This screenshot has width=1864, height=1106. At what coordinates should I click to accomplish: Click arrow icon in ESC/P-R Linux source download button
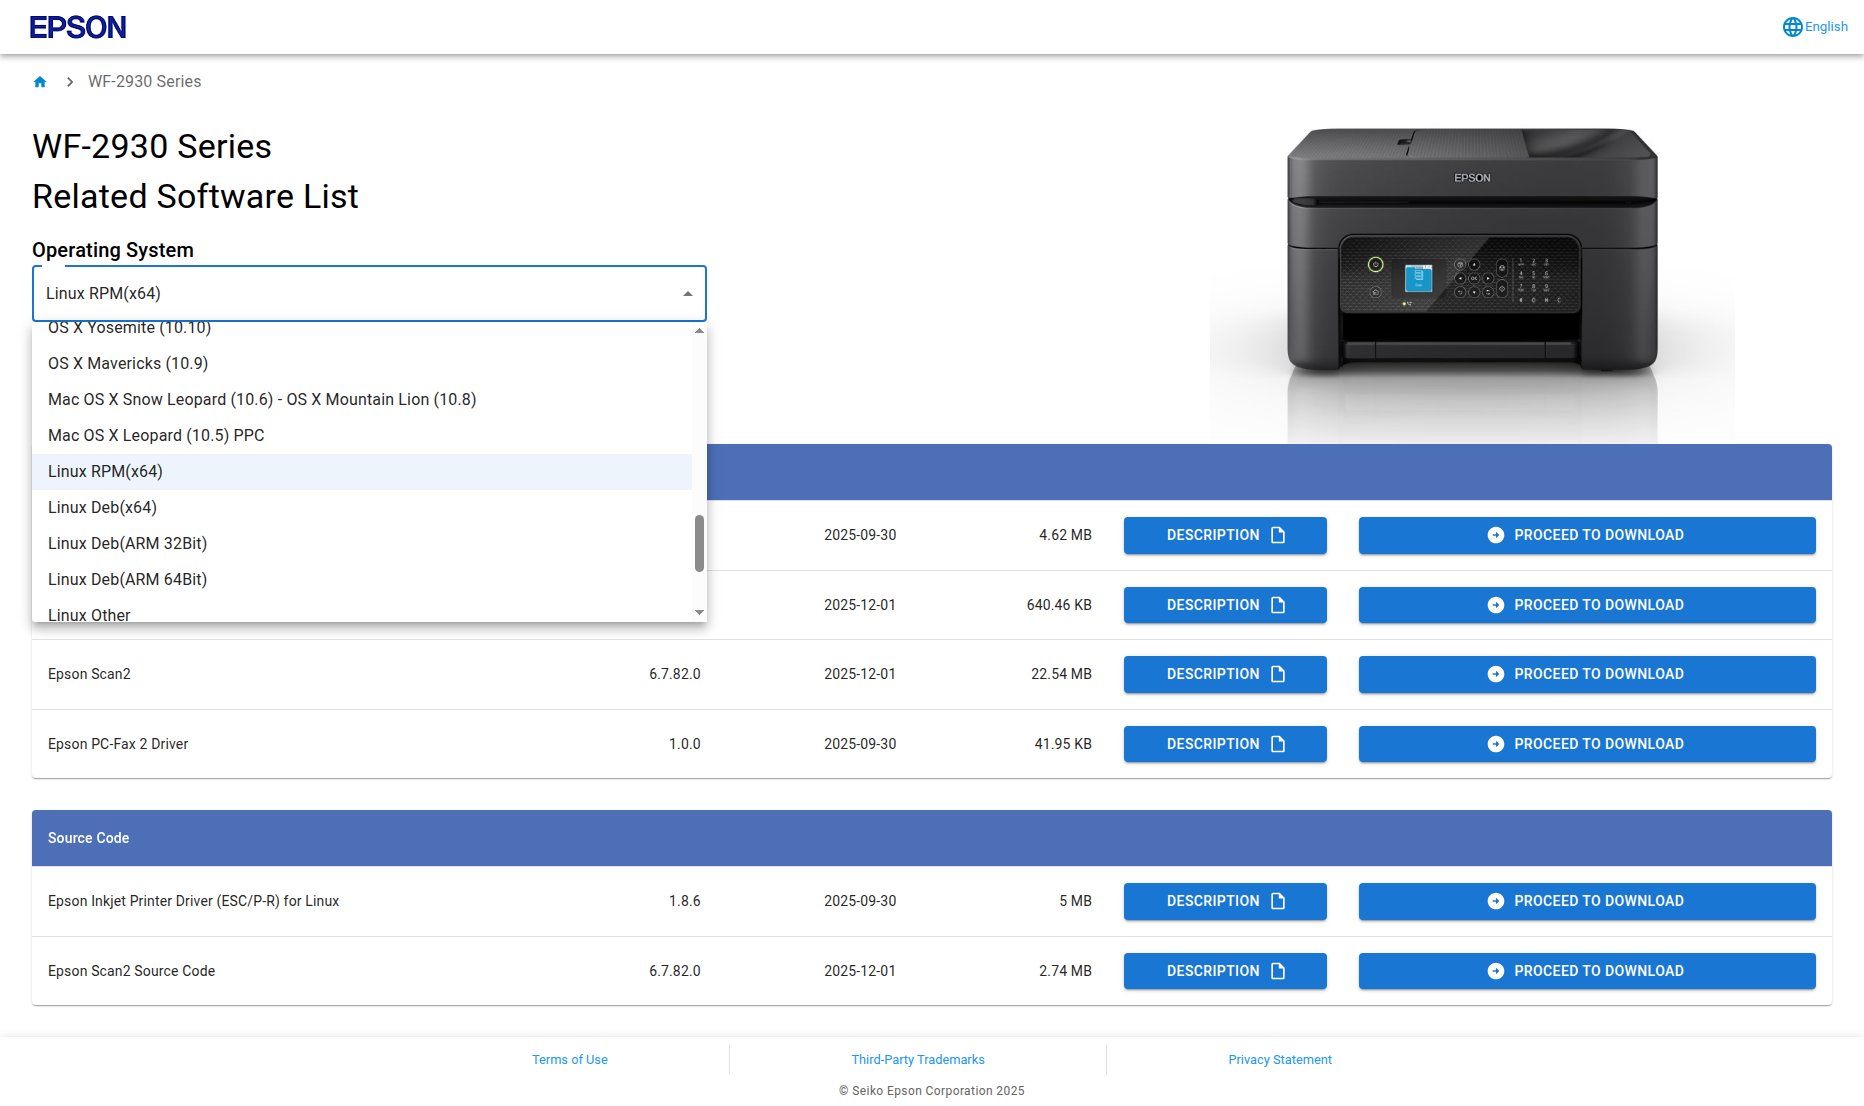click(x=1495, y=901)
